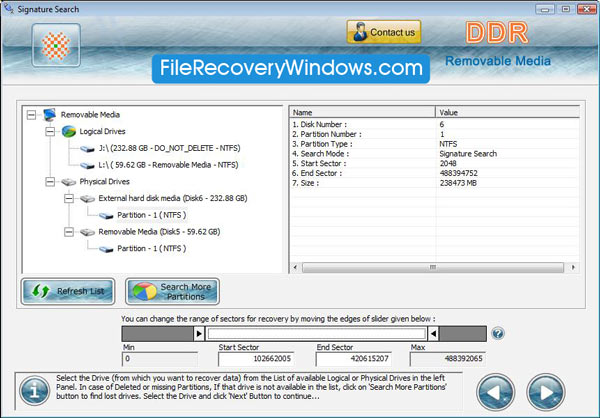Click the Physical Drives disk icon
Screen dimensions: 600x418
(68, 182)
